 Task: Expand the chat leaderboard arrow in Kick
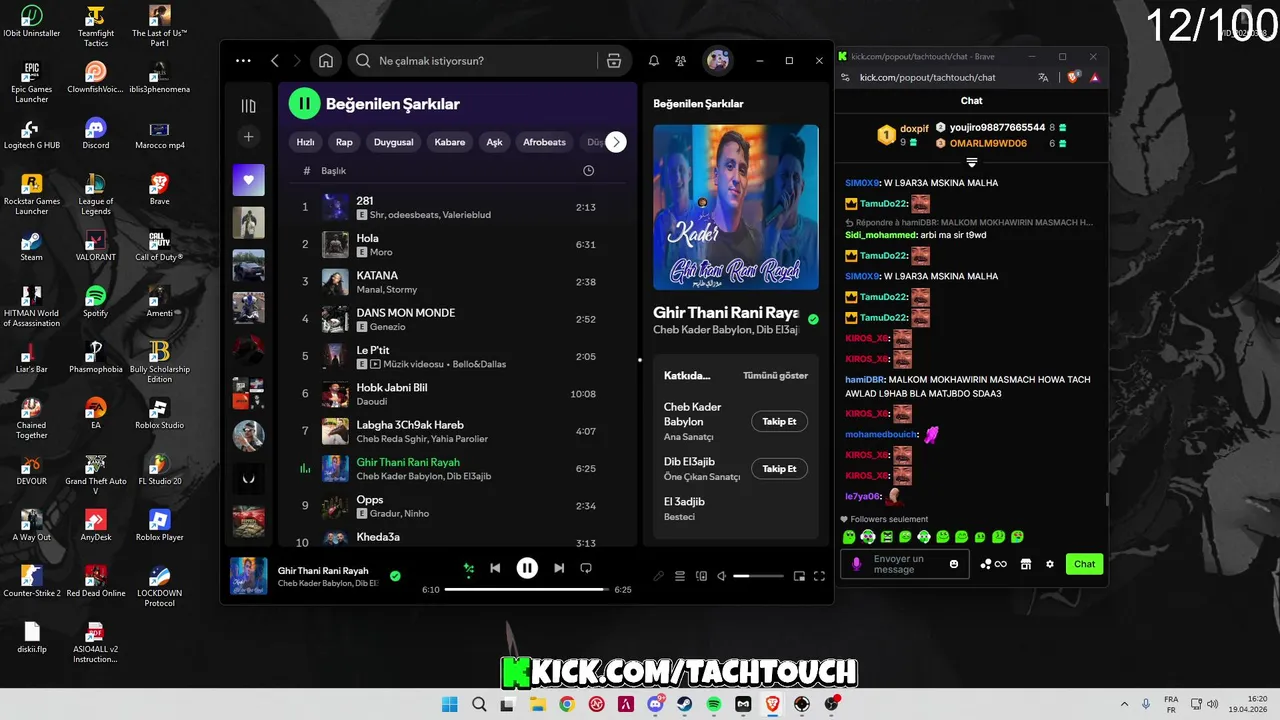[x=971, y=162]
